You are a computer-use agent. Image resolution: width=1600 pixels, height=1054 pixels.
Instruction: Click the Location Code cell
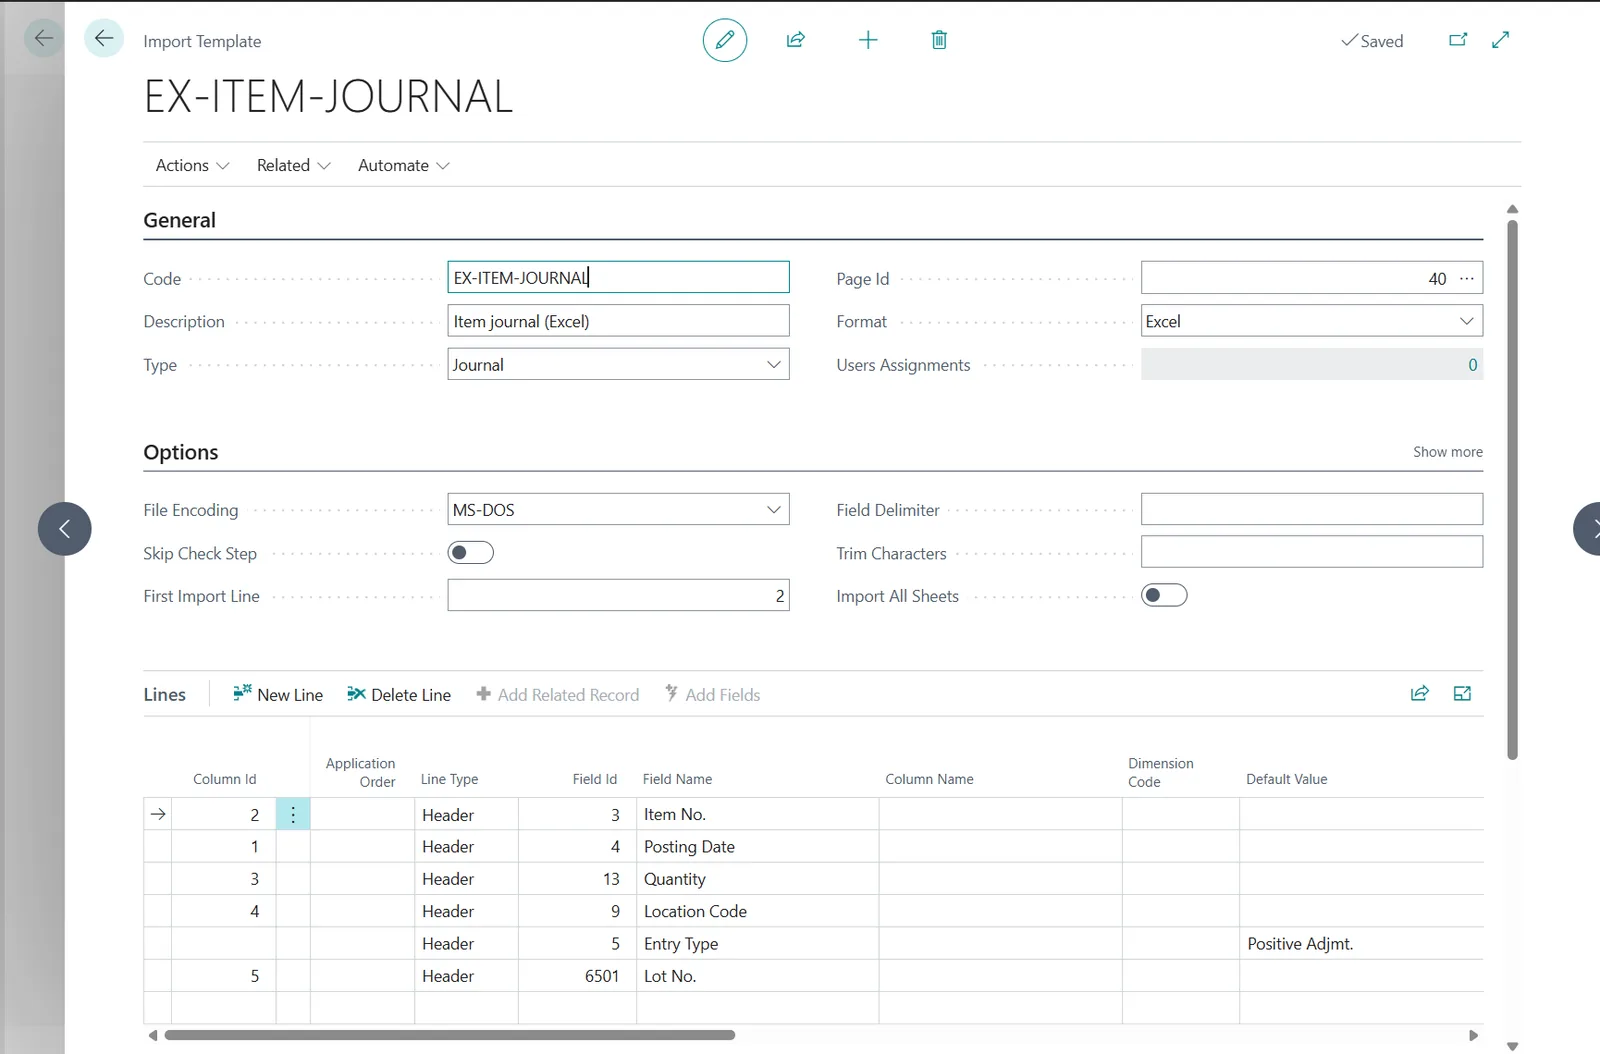[x=757, y=911]
